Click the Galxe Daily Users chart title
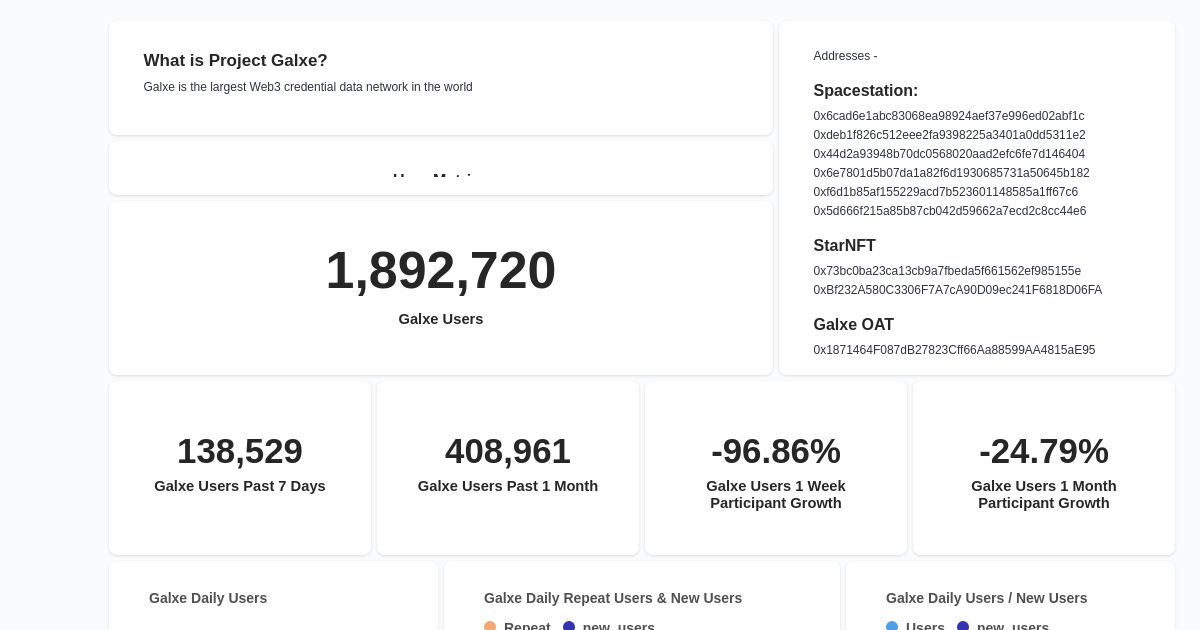The width and height of the screenshot is (1200, 630). pos(208,598)
